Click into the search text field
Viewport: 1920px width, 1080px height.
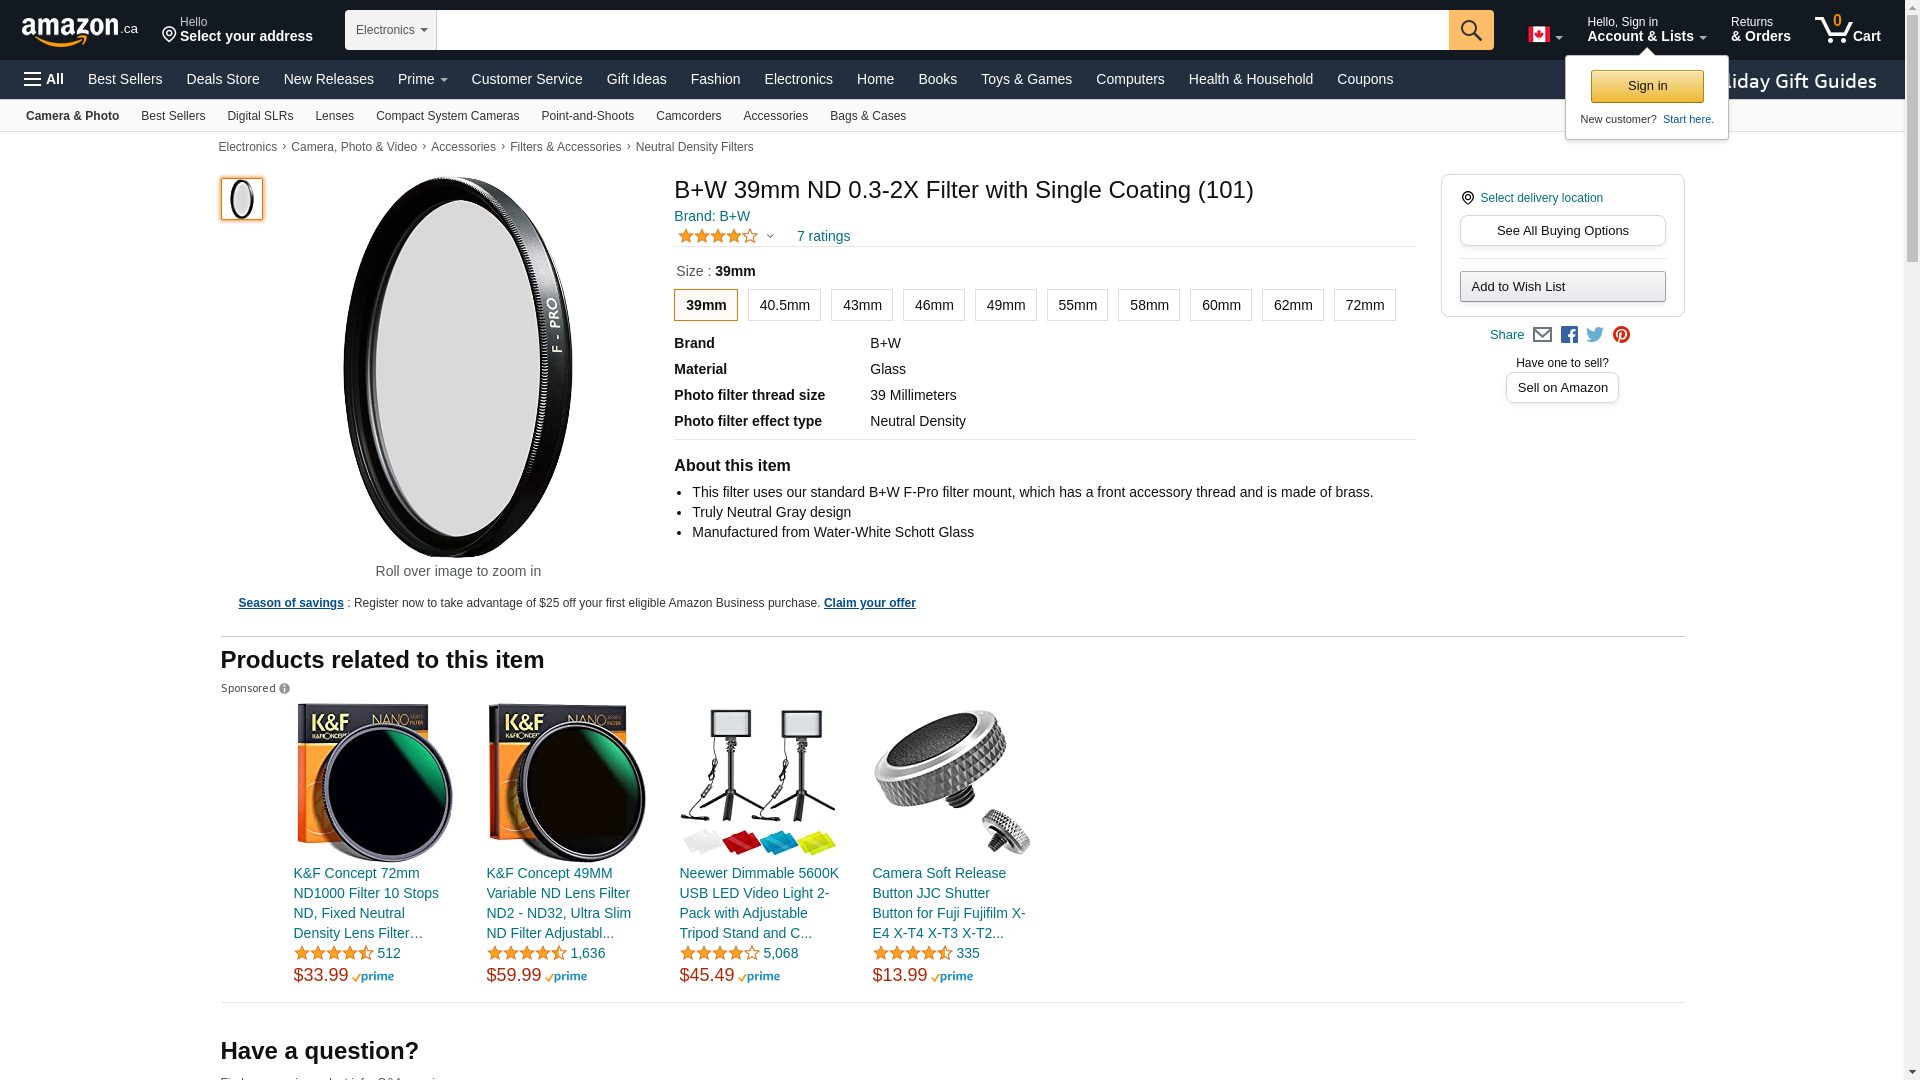click(x=942, y=30)
